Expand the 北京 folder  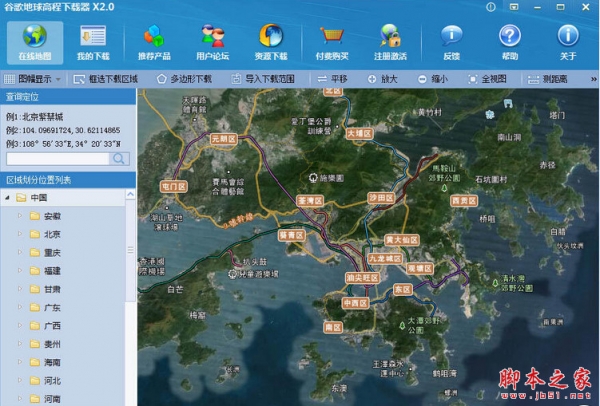pyautogui.click(x=20, y=234)
